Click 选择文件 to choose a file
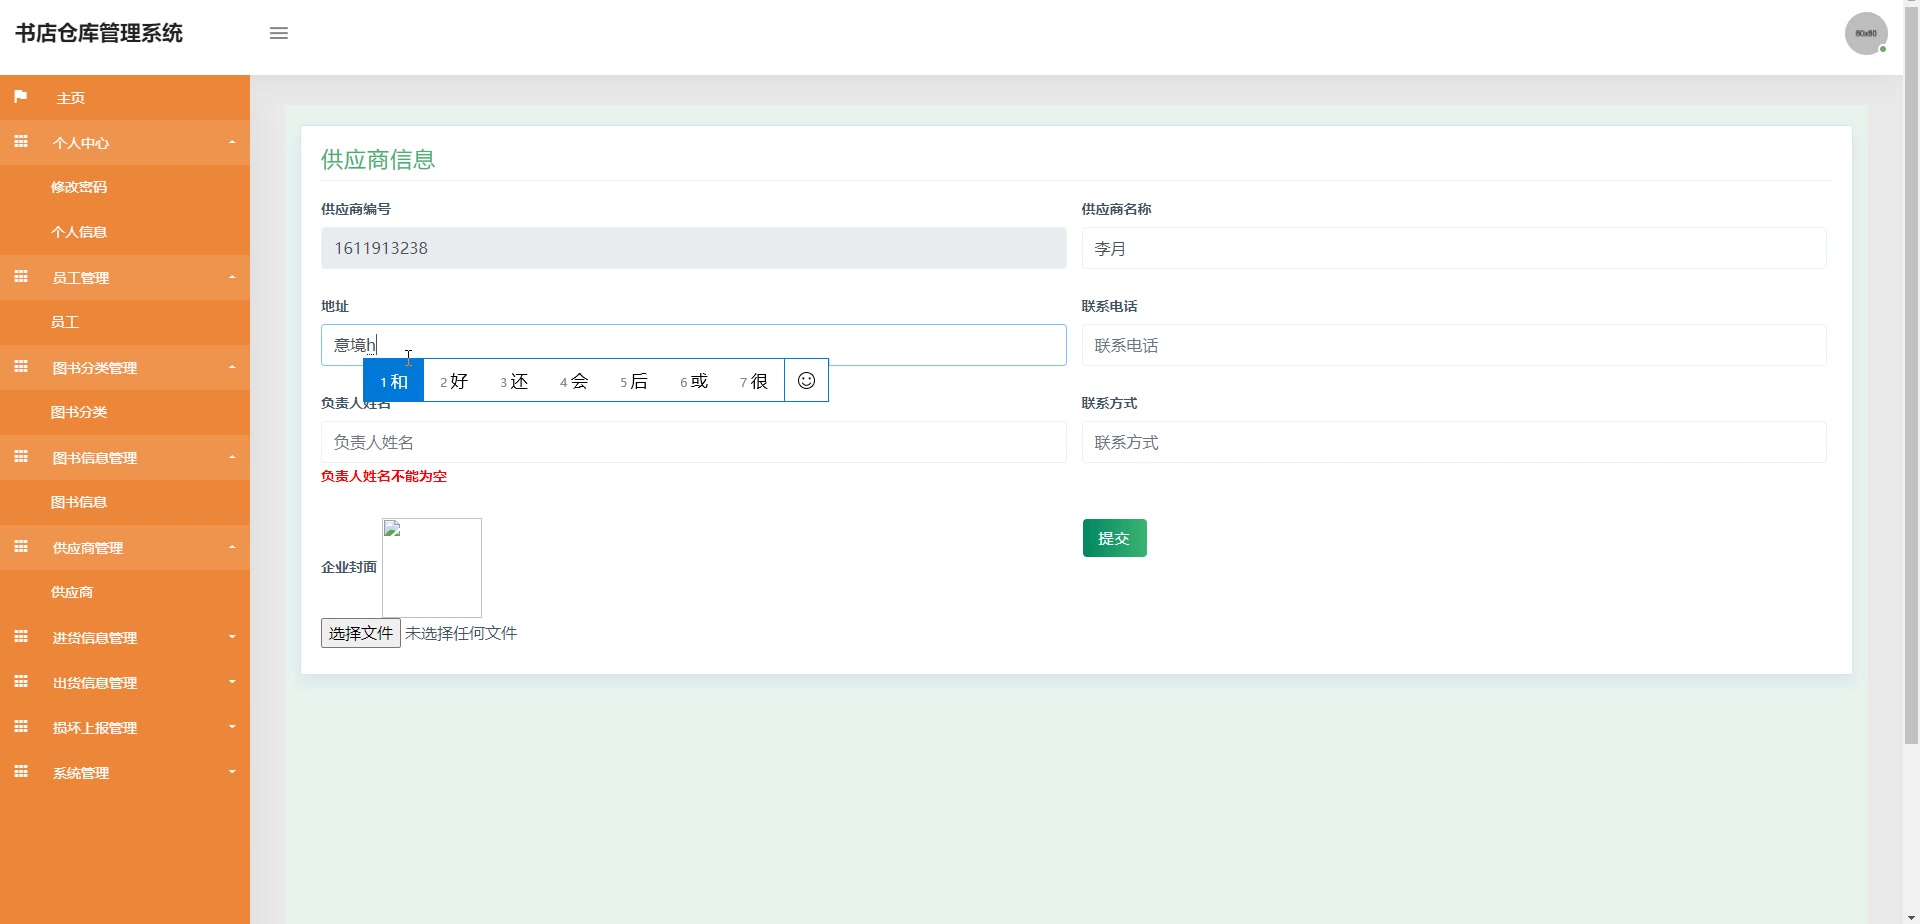The height and width of the screenshot is (924, 1920). coord(360,632)
